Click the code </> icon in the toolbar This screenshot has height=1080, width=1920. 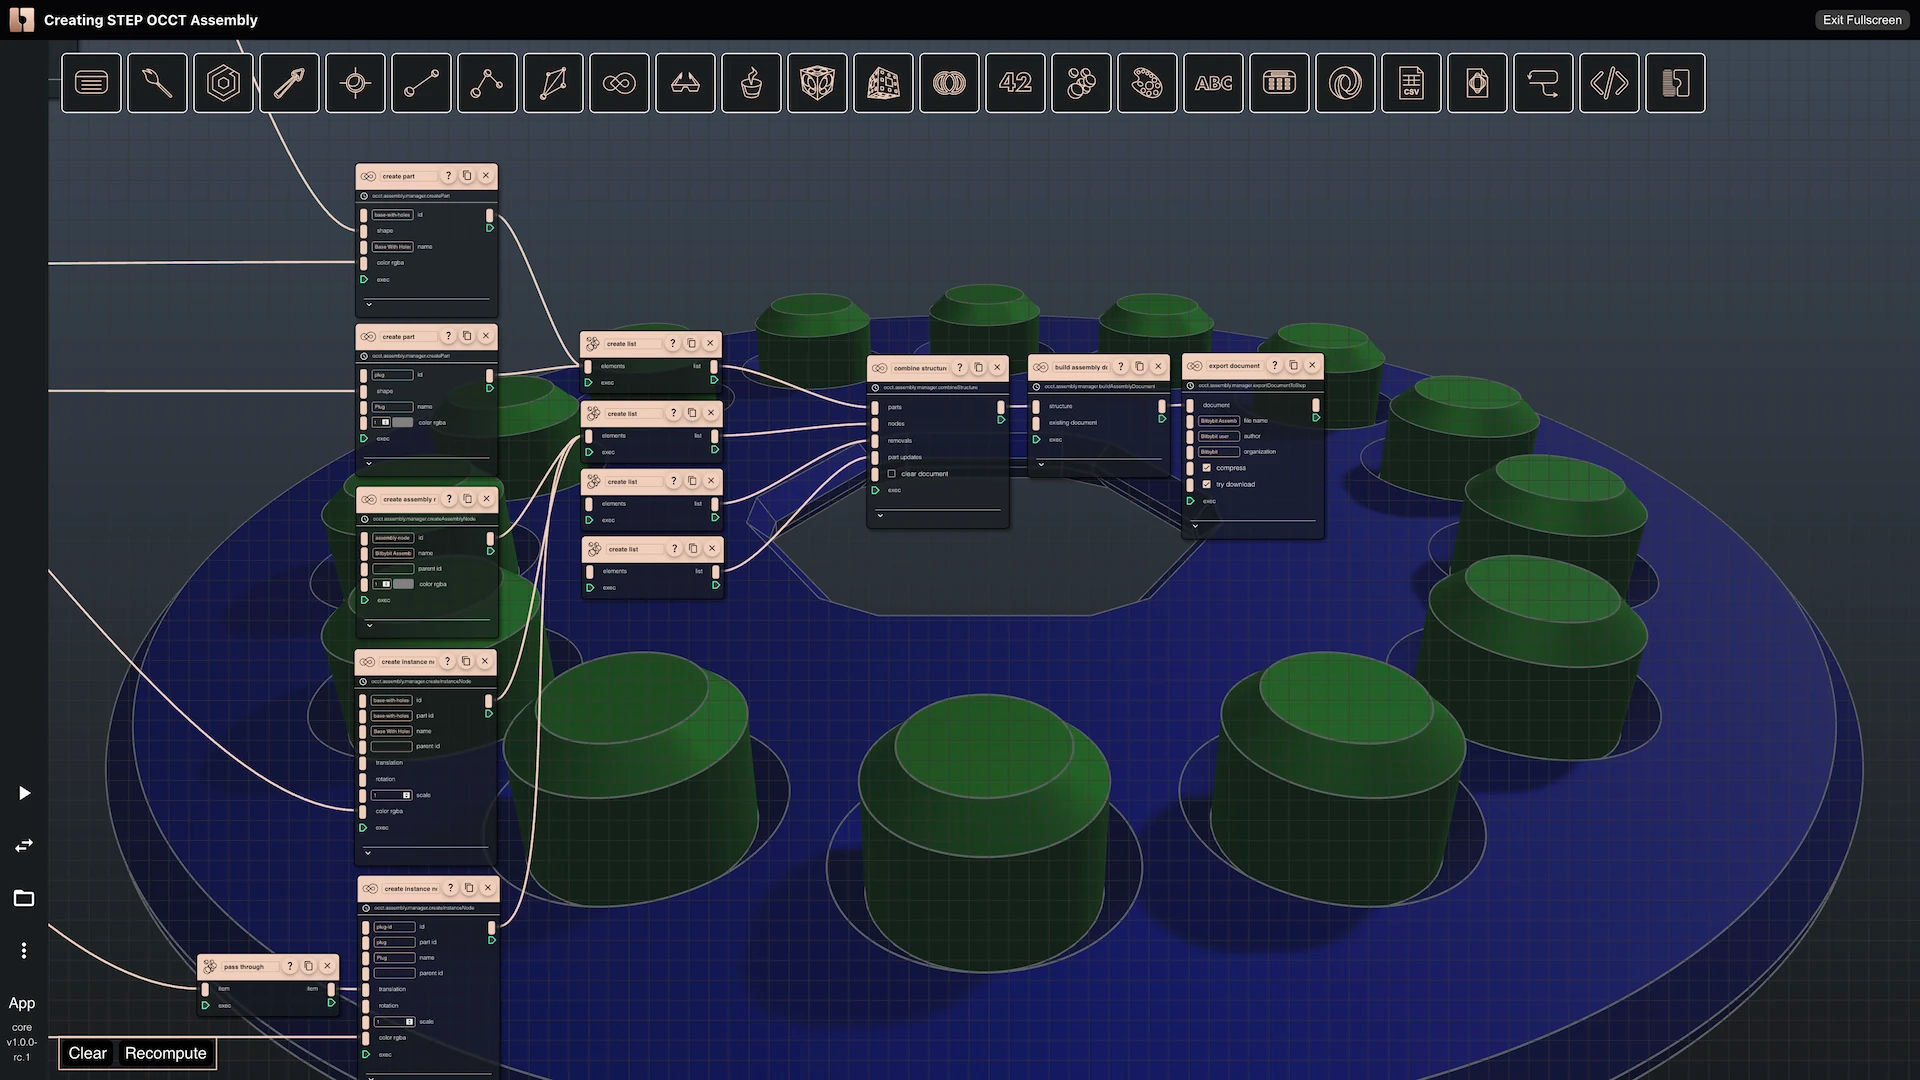coord(1609,83)
